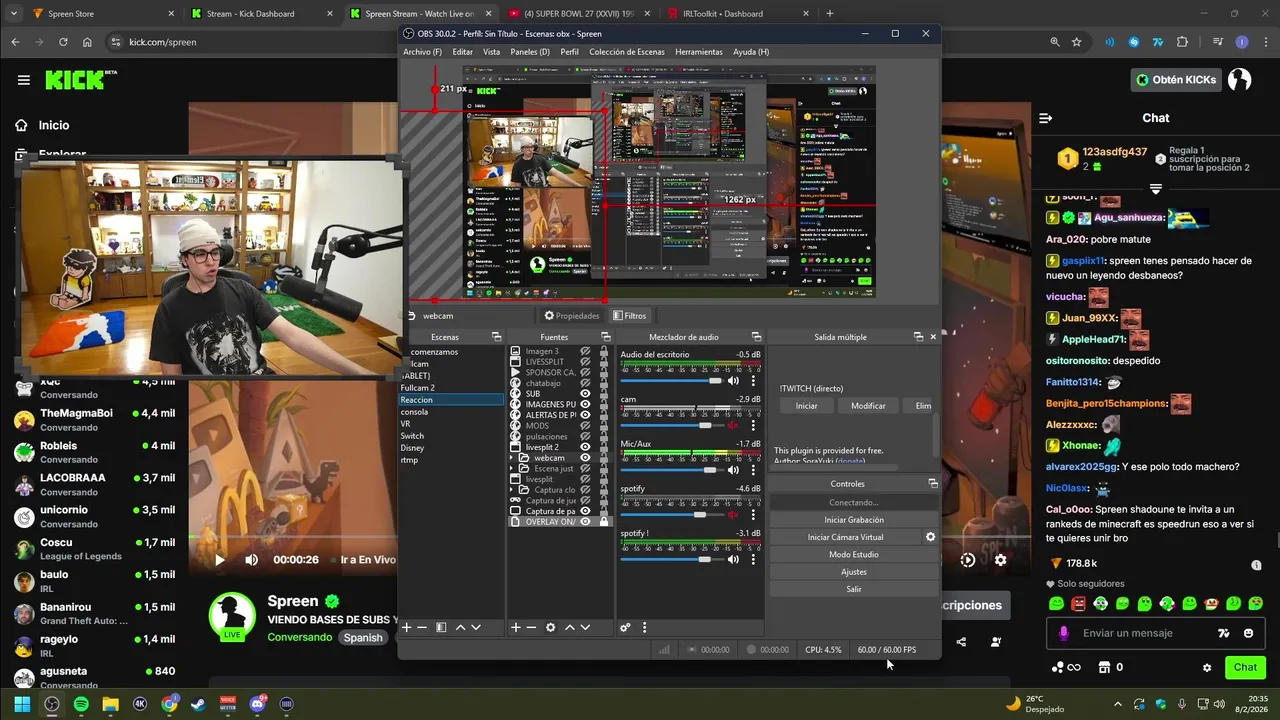1280x720 pixels.
Task: Open options dots for Mic/Aux channel
Action: point(753,469)
